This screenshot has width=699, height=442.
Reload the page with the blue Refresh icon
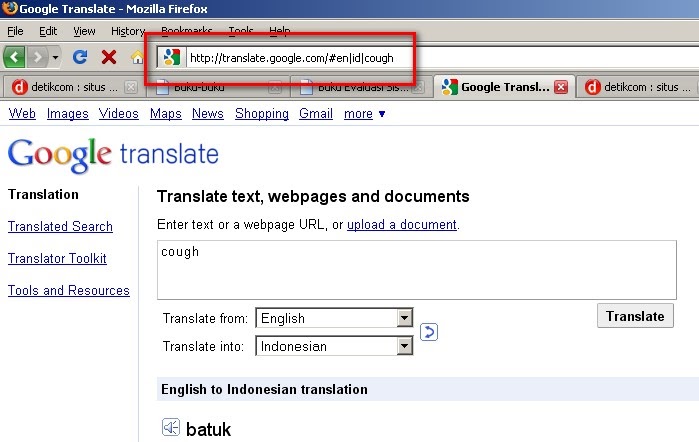80,57
